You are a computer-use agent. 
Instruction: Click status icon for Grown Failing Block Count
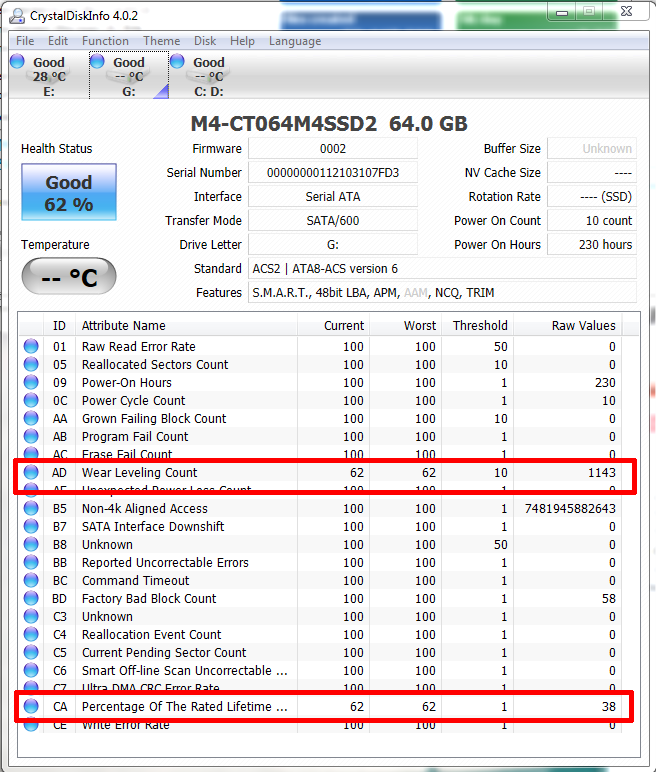tap(31, 418)
